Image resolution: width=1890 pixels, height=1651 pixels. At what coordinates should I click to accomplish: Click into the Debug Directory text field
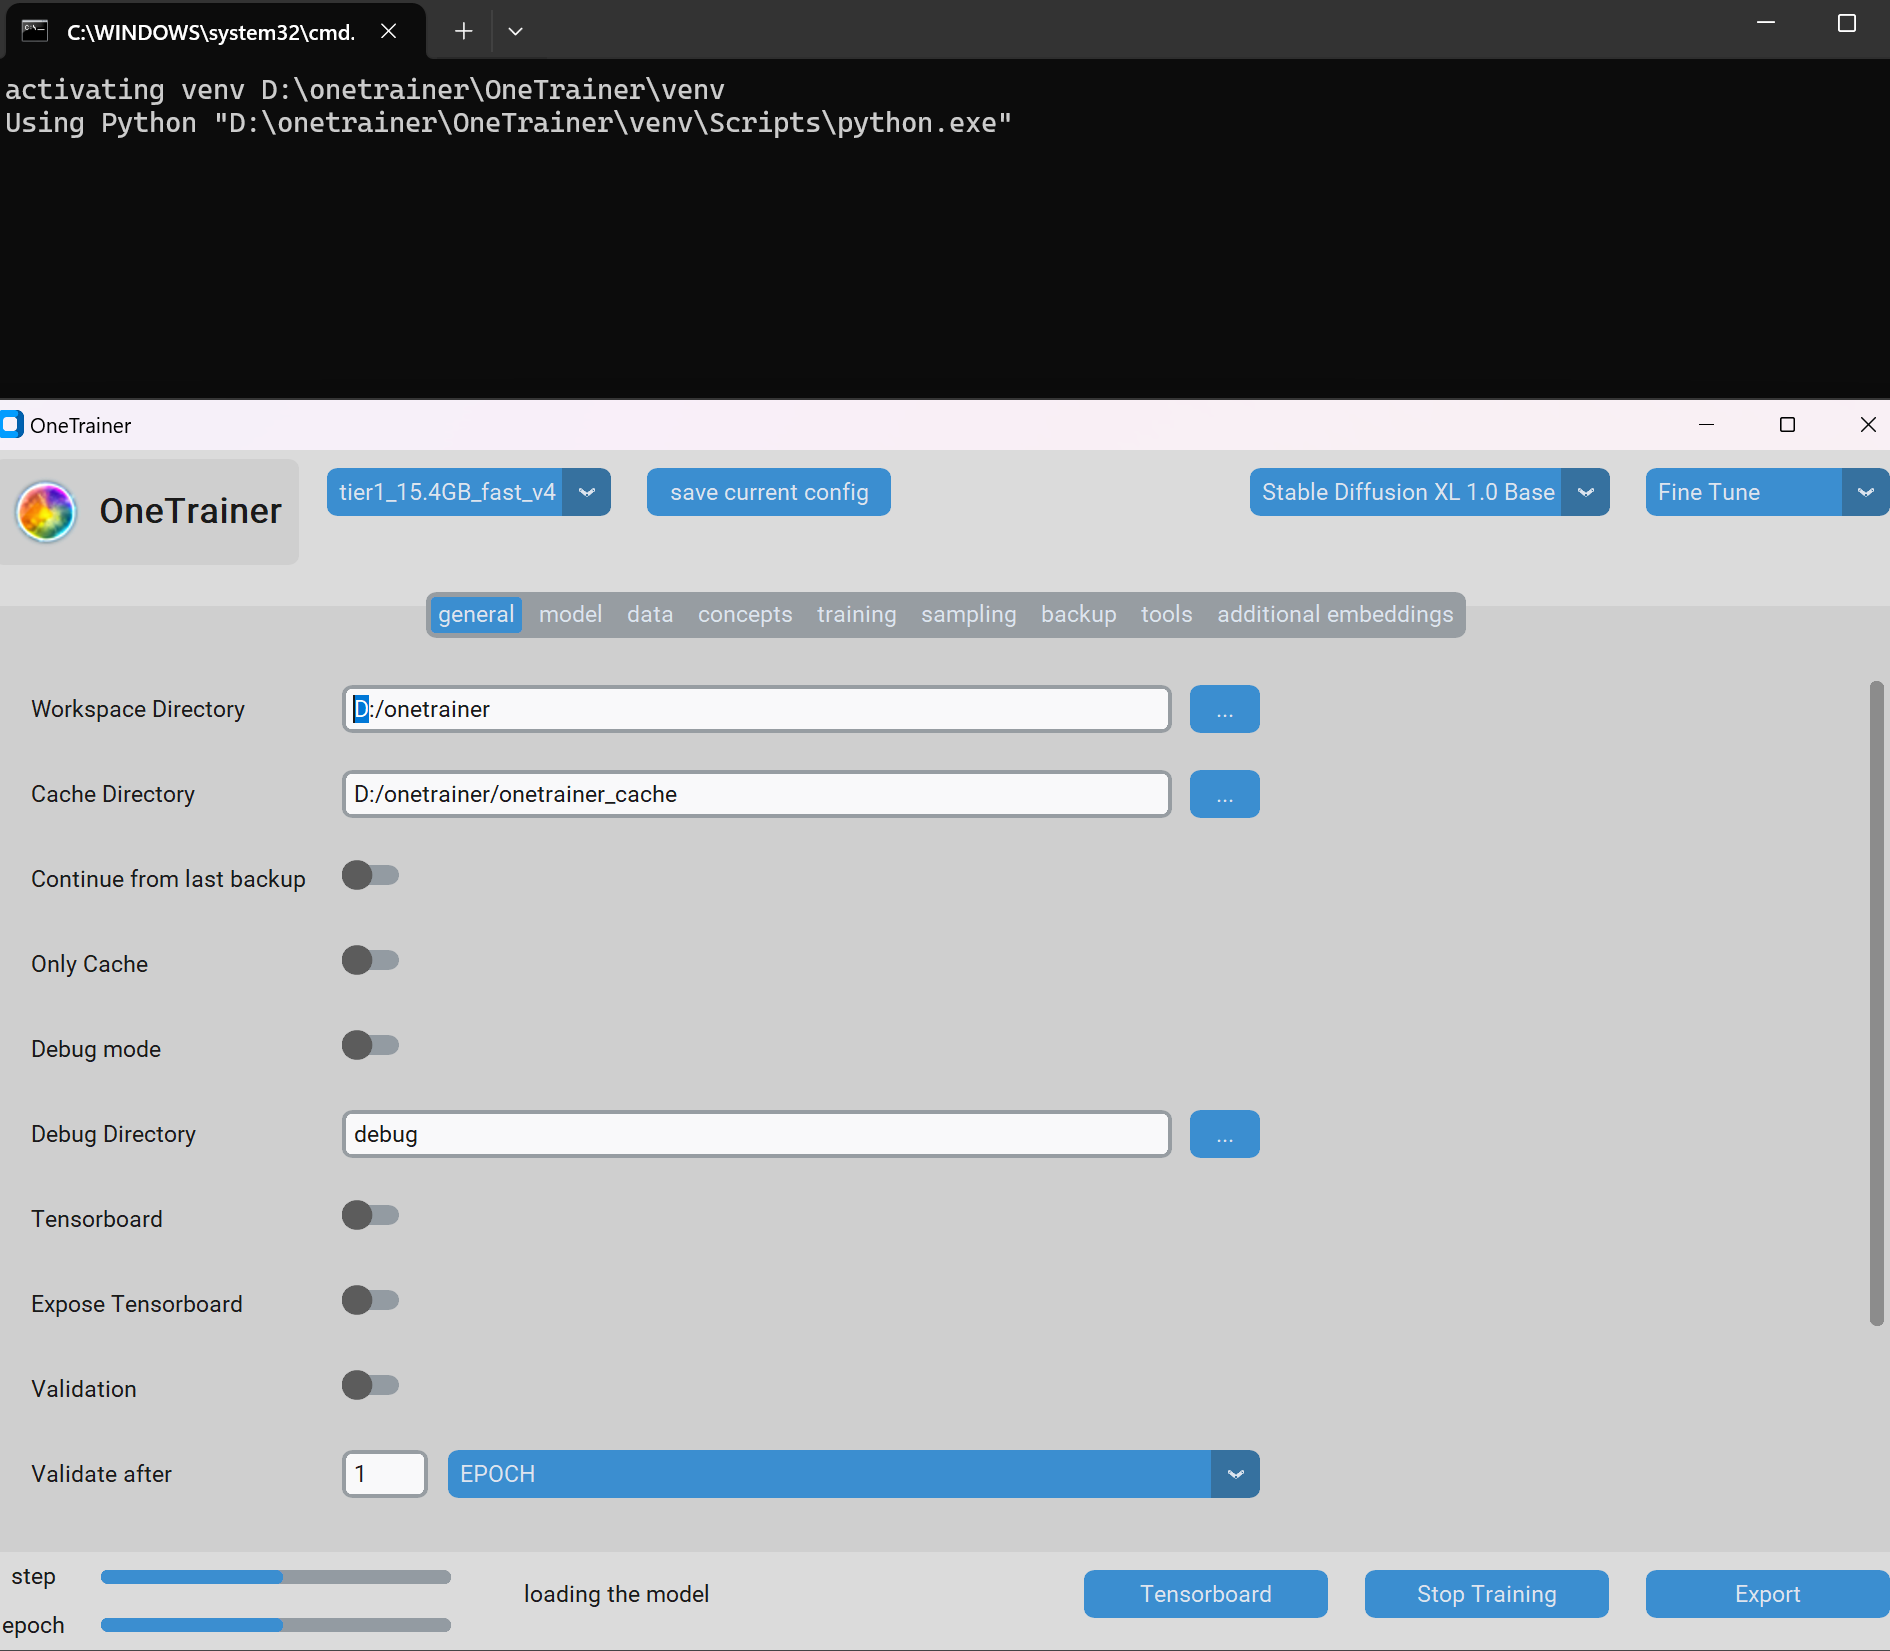[757, 1134]
